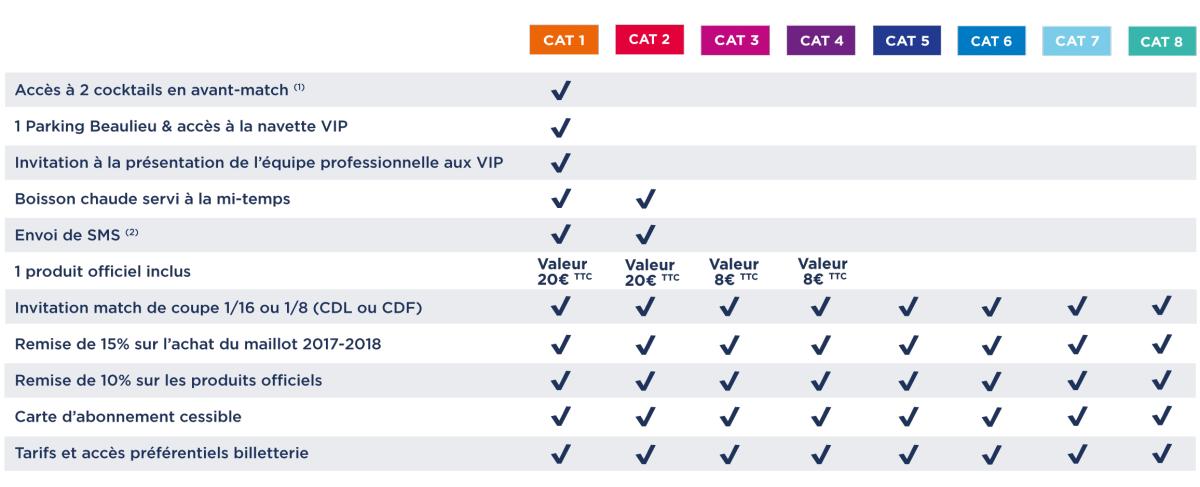Image resolution: width=1200 pixels, height=487 pixels.
Task: Click the 'Remise de 15%' maillot row label
Action: pyautogui.click(x=198, y=345)
